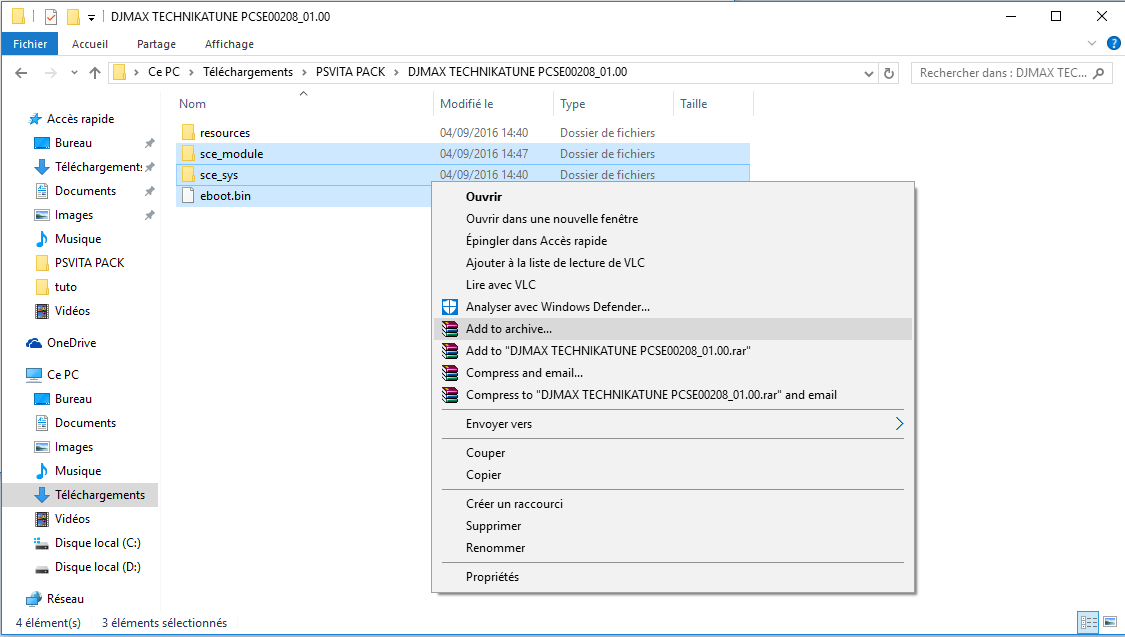Open Propriétés from context menu
Screen dimensions: 1125x637
pos(673,577)
